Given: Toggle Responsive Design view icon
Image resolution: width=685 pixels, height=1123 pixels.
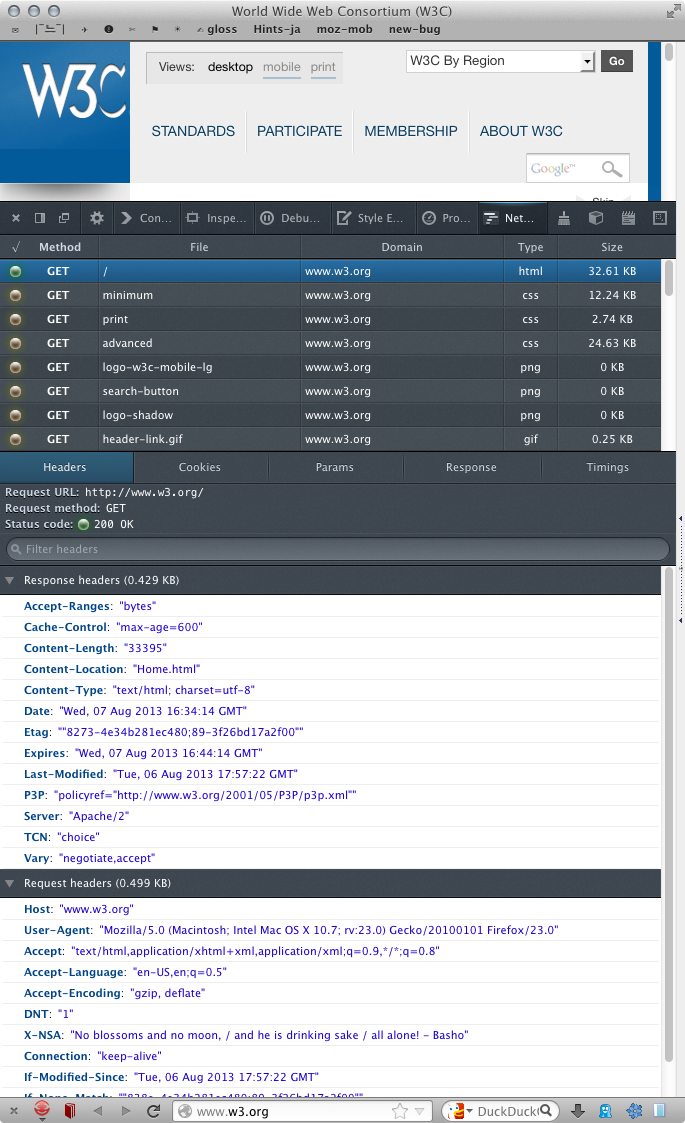Looking at the screenshot, I should [x=660, y=218].
